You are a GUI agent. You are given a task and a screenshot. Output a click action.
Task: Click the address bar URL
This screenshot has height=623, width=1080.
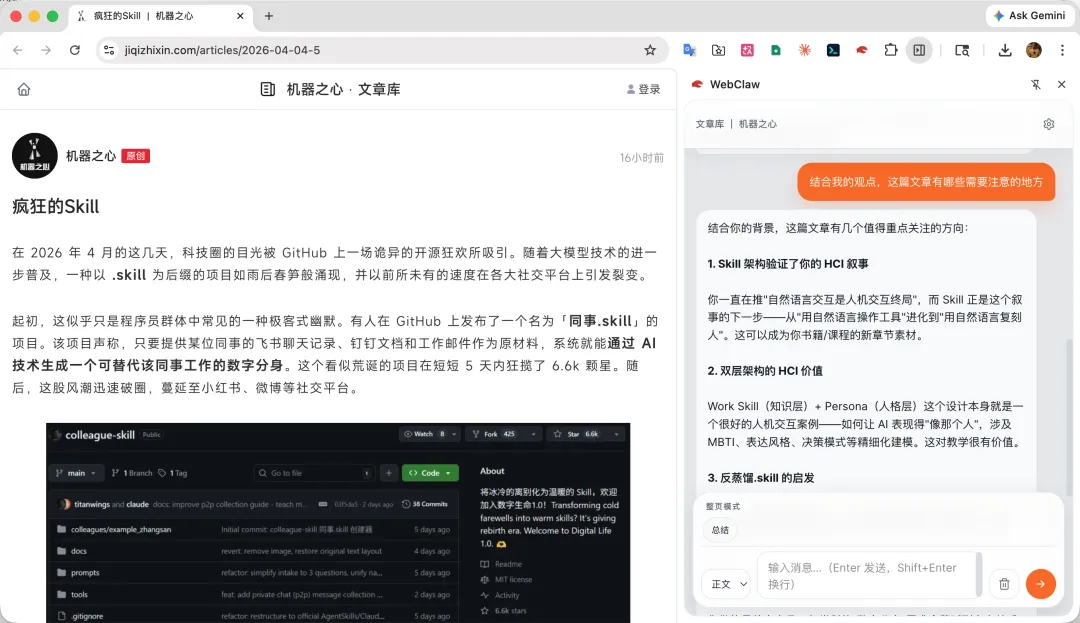point(222,50)
